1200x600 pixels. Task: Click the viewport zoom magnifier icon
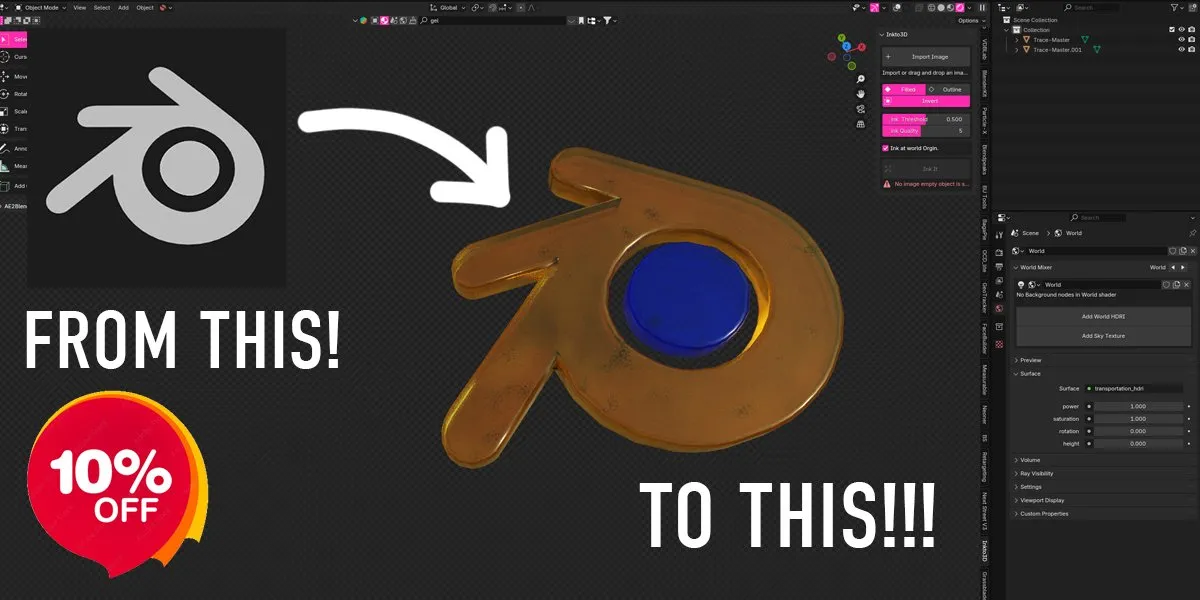coord(861,79)
